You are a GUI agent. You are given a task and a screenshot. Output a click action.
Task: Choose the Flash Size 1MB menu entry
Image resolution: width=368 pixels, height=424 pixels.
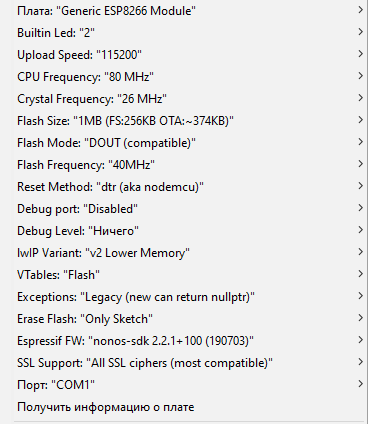coord(190,121)
